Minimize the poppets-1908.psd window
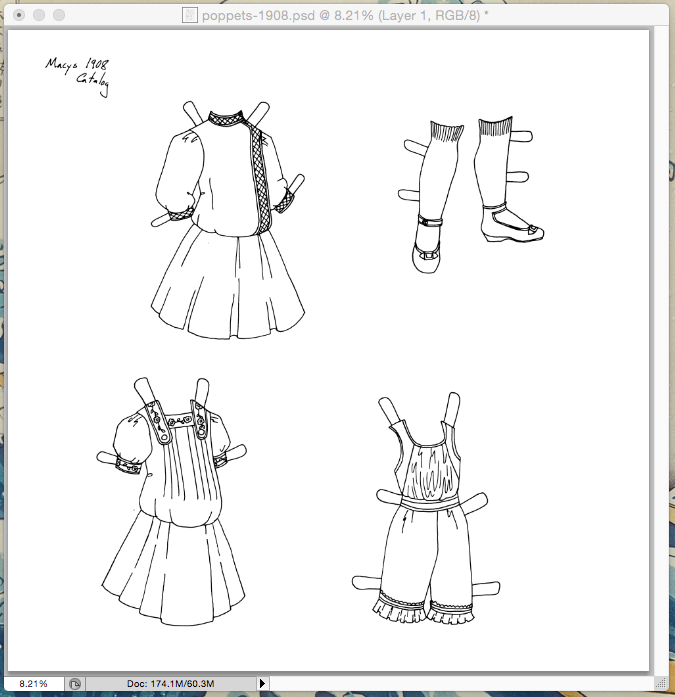 (39, 15)
